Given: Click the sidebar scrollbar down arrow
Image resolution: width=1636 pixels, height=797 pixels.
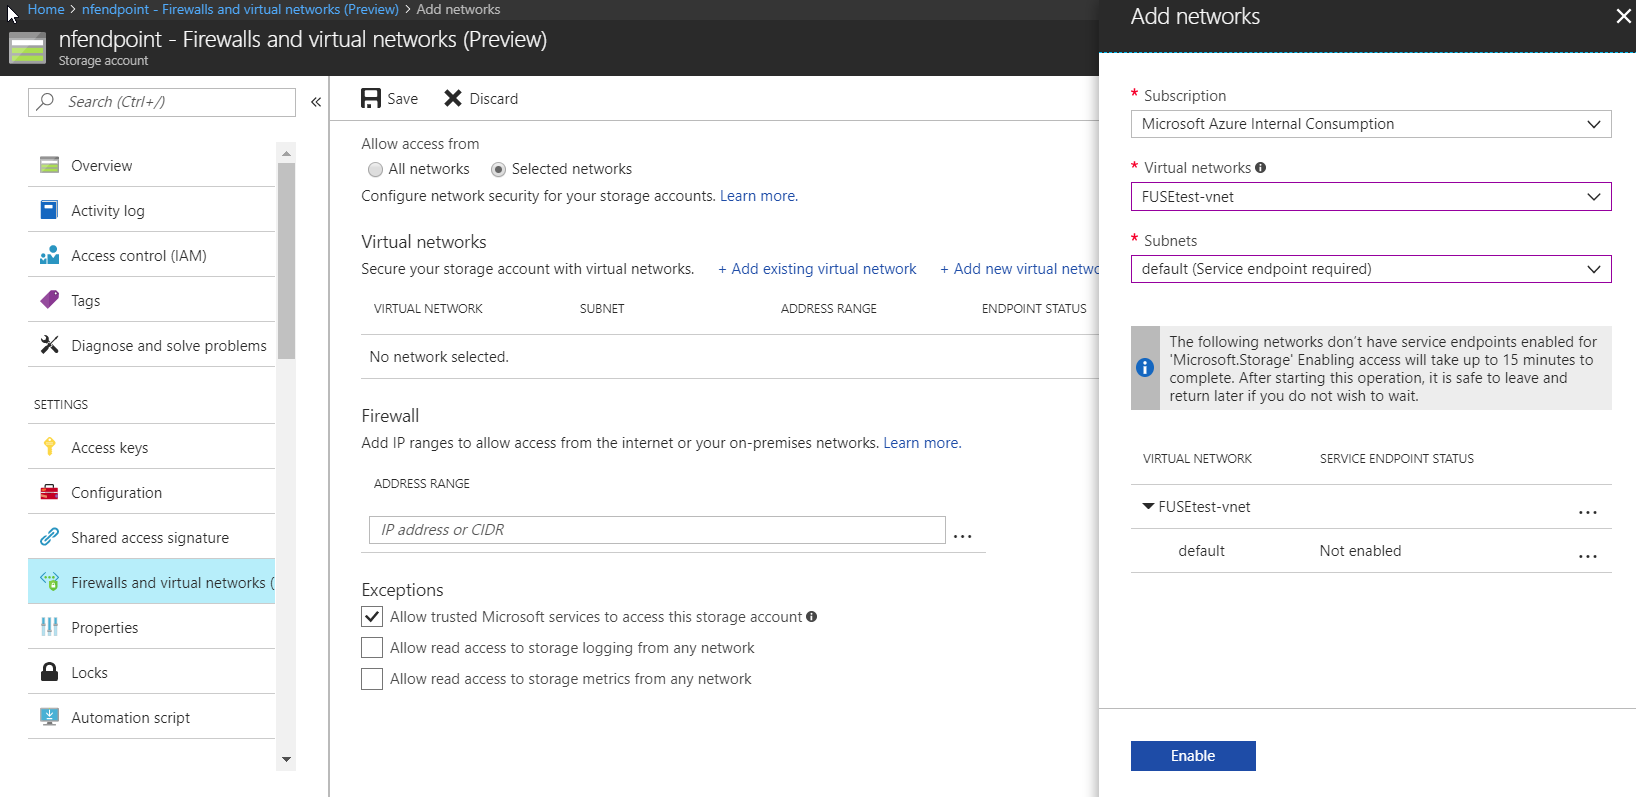Looking at the screenshot, I should (x=287, y=759).
